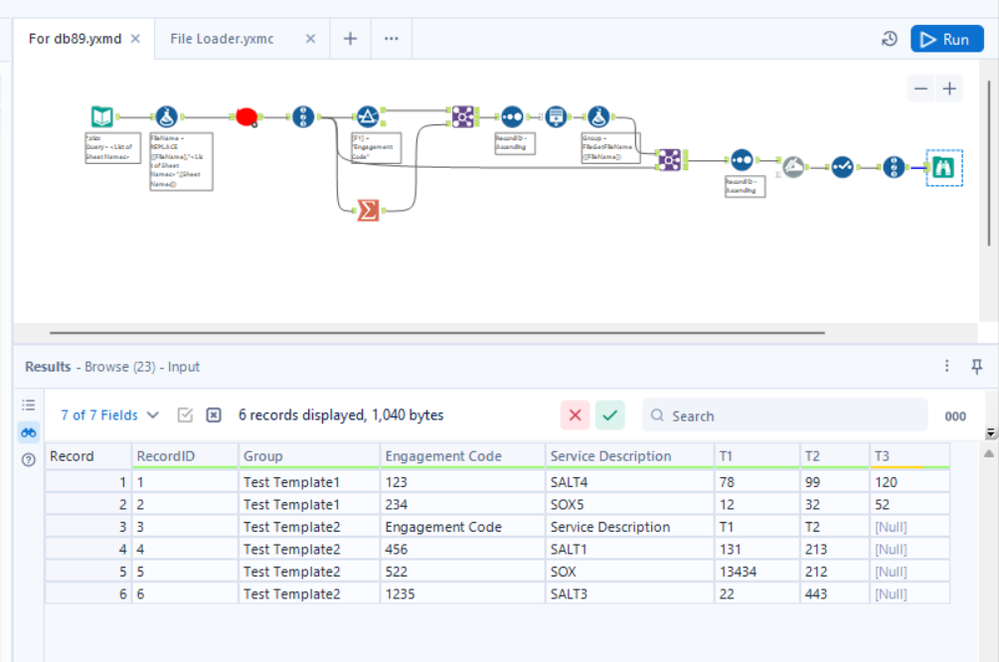
Task: Zoom in the canvas with plus button
Action: [949, 89]
